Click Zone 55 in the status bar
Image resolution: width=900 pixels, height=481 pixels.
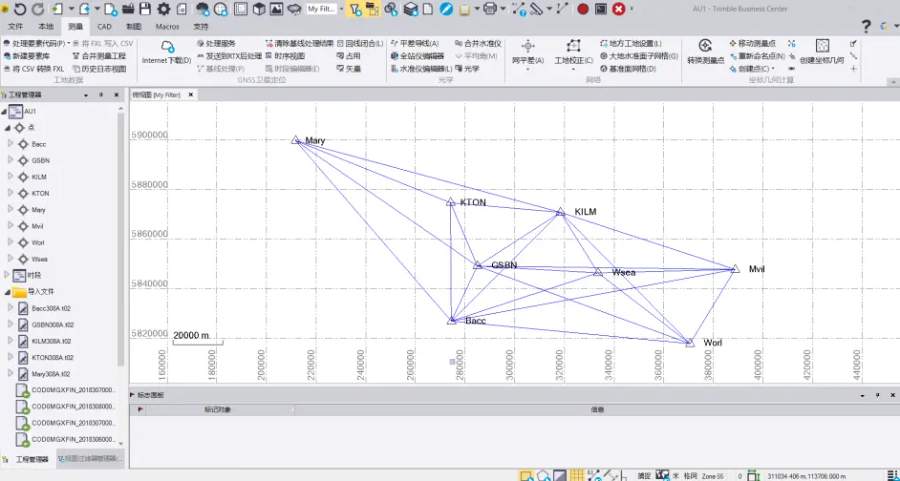pos(712,476)
